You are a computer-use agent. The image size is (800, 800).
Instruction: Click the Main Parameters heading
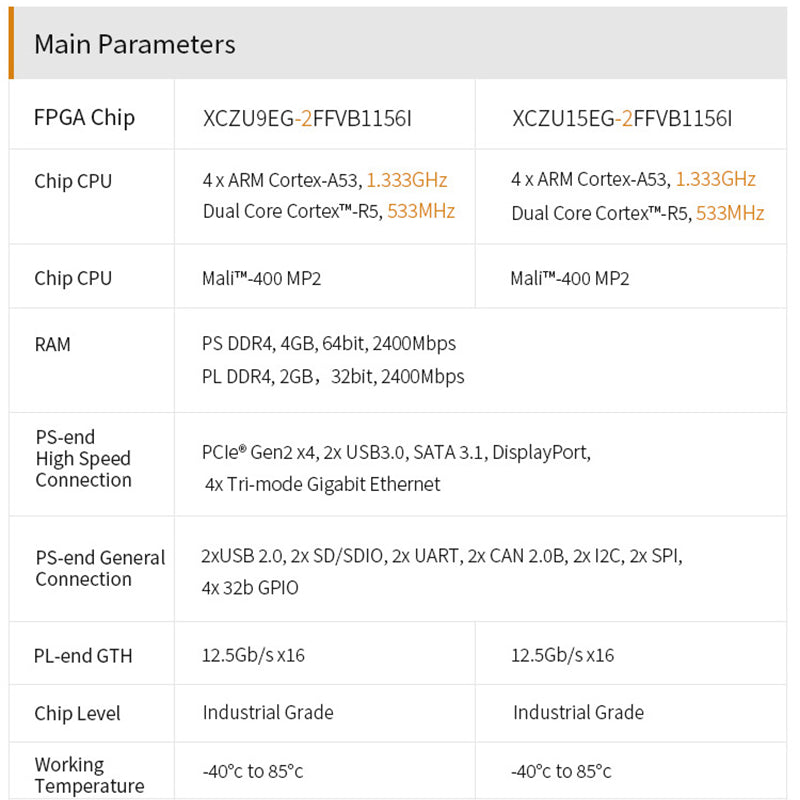[135, 44]
